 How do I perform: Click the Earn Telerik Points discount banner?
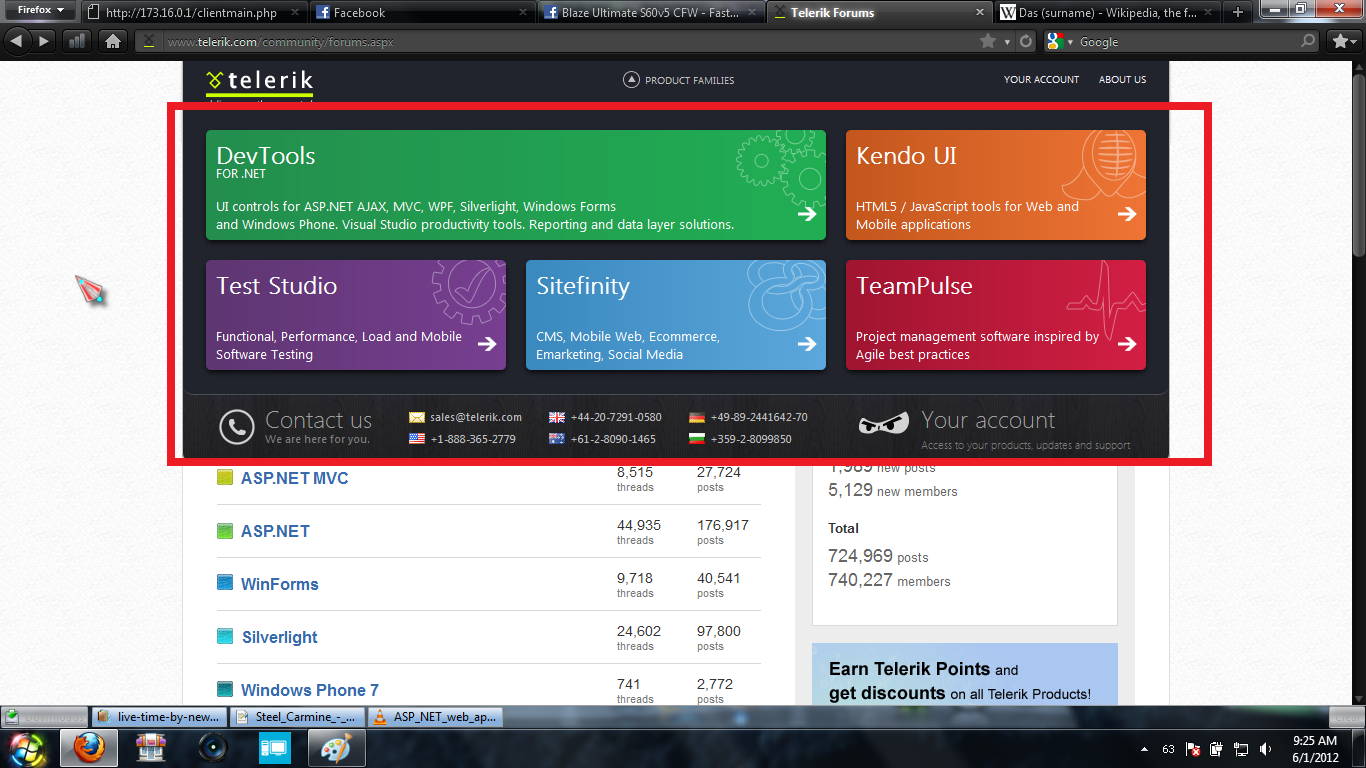tap(965, 675)
